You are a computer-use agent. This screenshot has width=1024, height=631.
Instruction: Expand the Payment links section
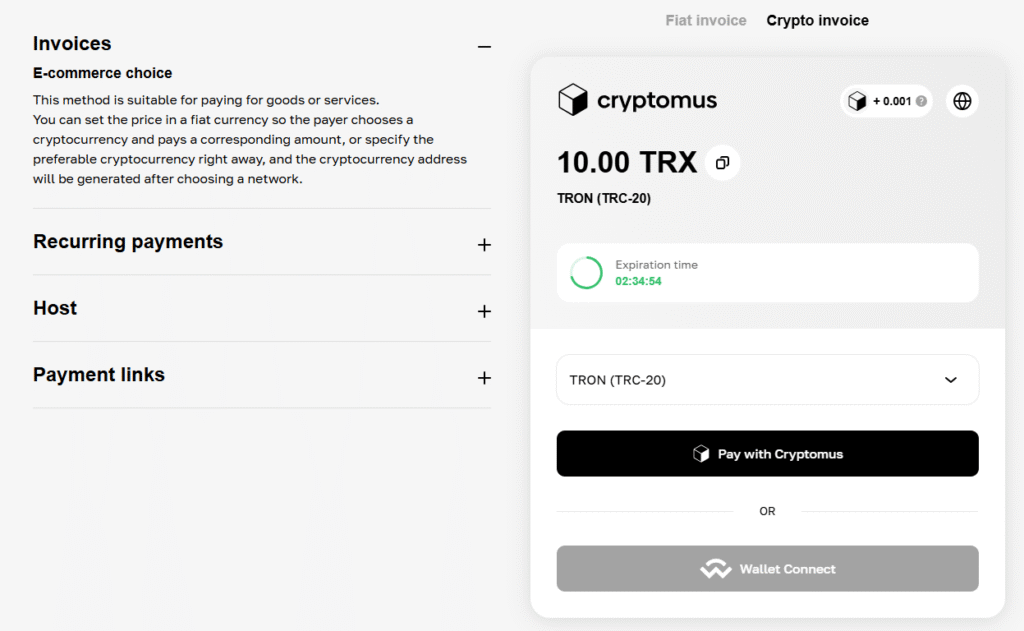click(x=484, y=378)
